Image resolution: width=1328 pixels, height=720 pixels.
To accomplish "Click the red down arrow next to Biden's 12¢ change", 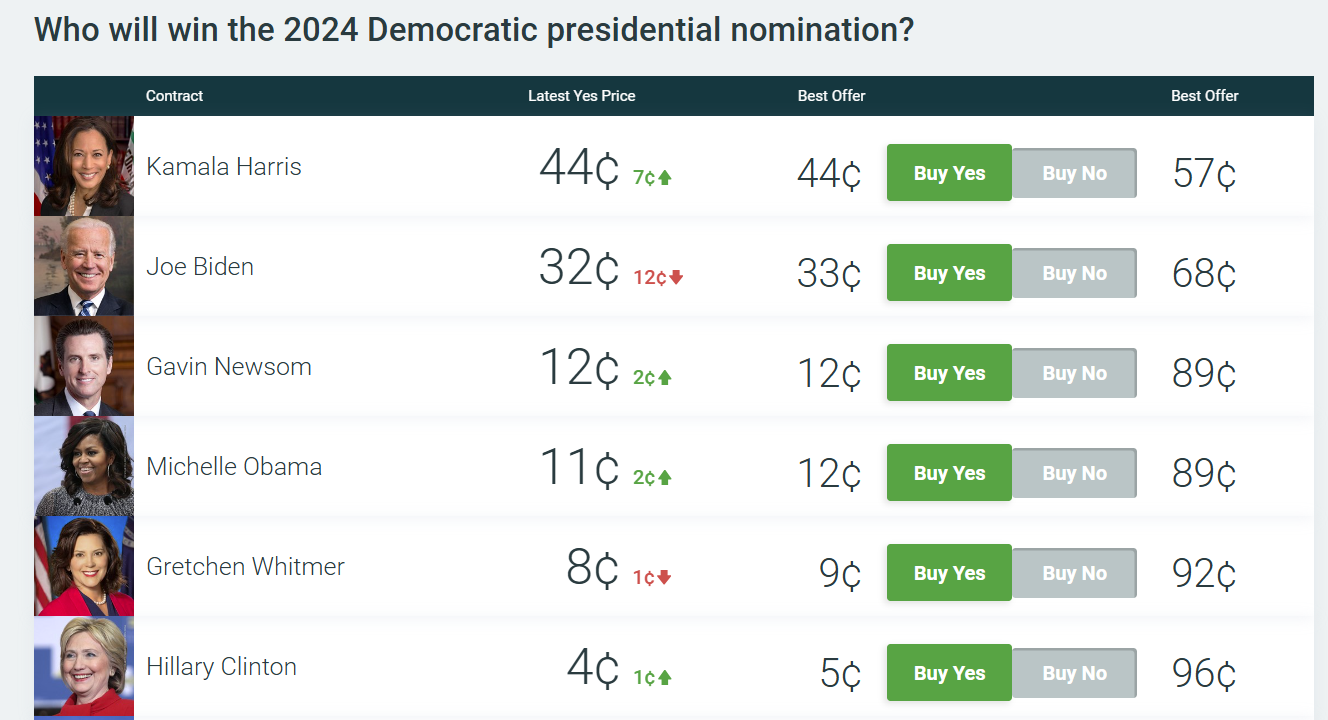I will pos(676,278).
